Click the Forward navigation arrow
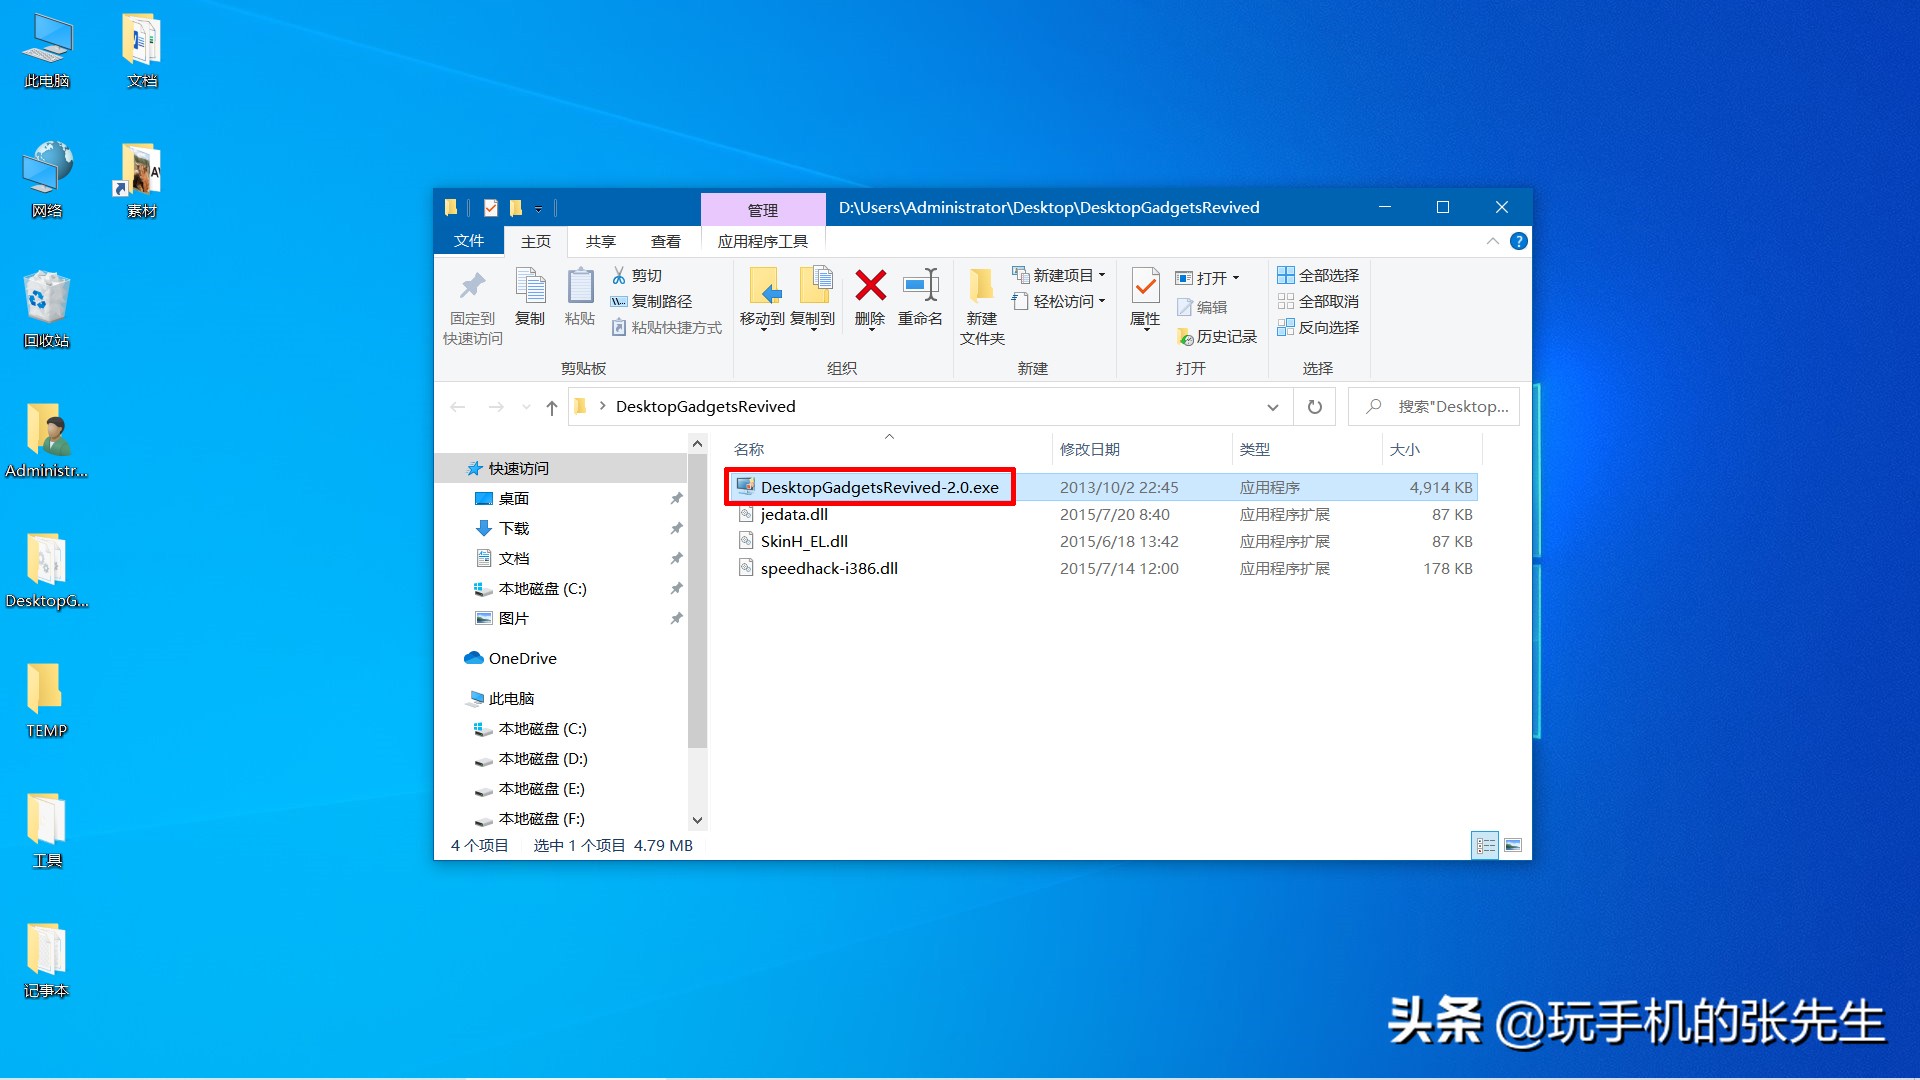This screenshot has width=1920, height=1080. point(496,407)
